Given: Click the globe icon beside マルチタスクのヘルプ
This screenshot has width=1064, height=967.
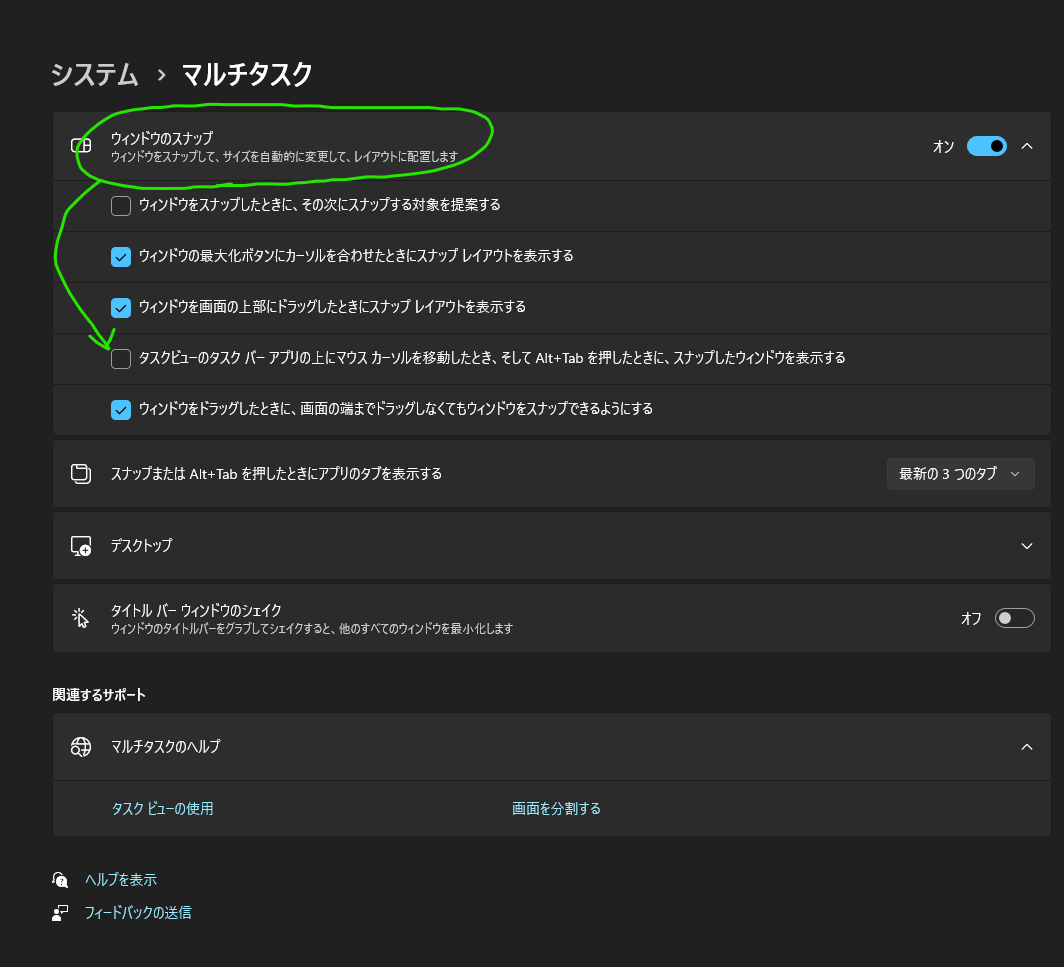Looking at the screenshot, I should coord(81,747).
